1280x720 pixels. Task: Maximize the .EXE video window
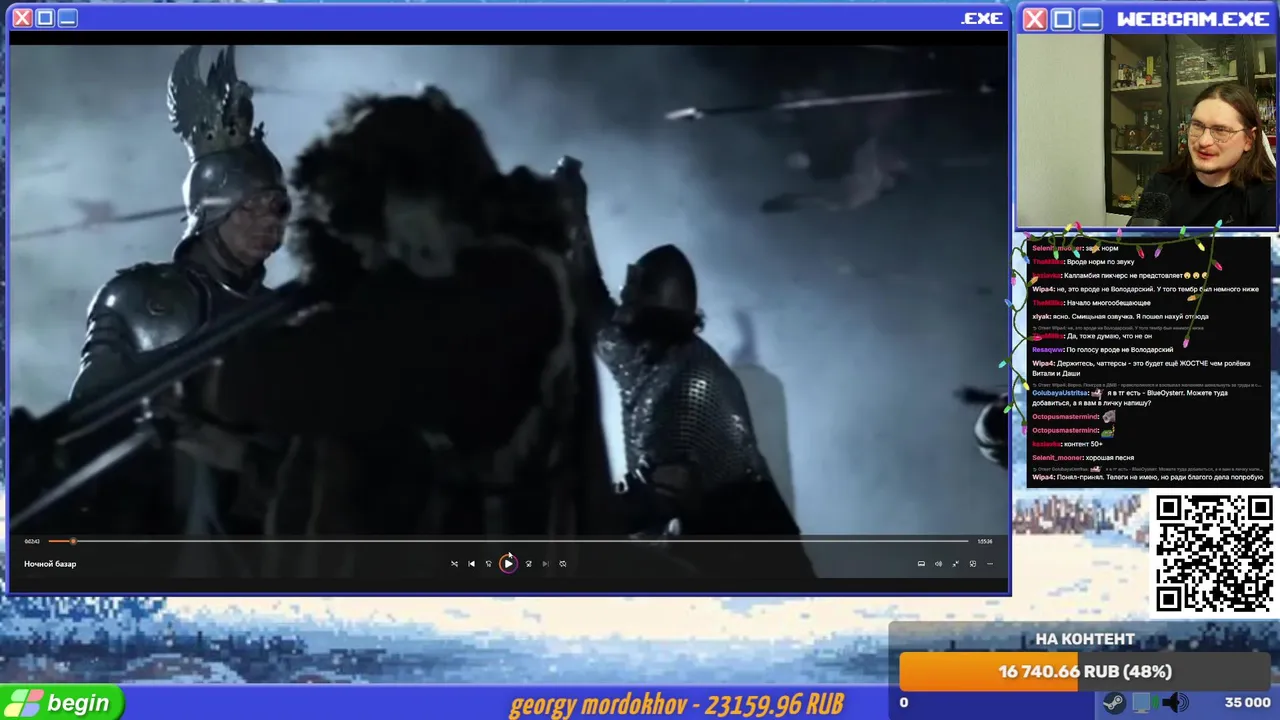tap(45, 18)
